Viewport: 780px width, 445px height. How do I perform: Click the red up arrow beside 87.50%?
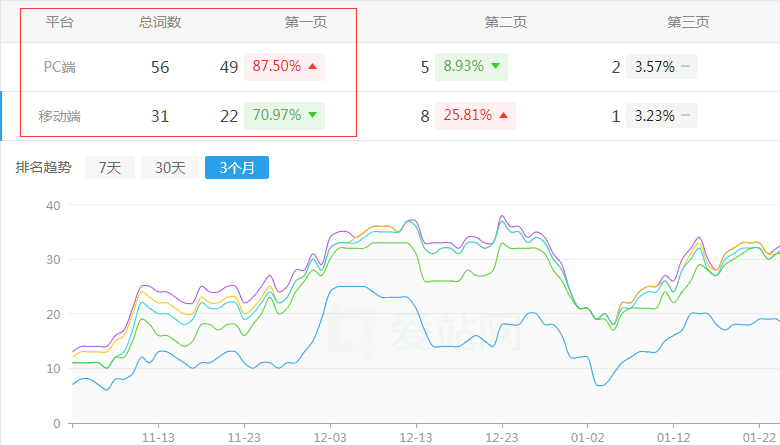point(313,67)
